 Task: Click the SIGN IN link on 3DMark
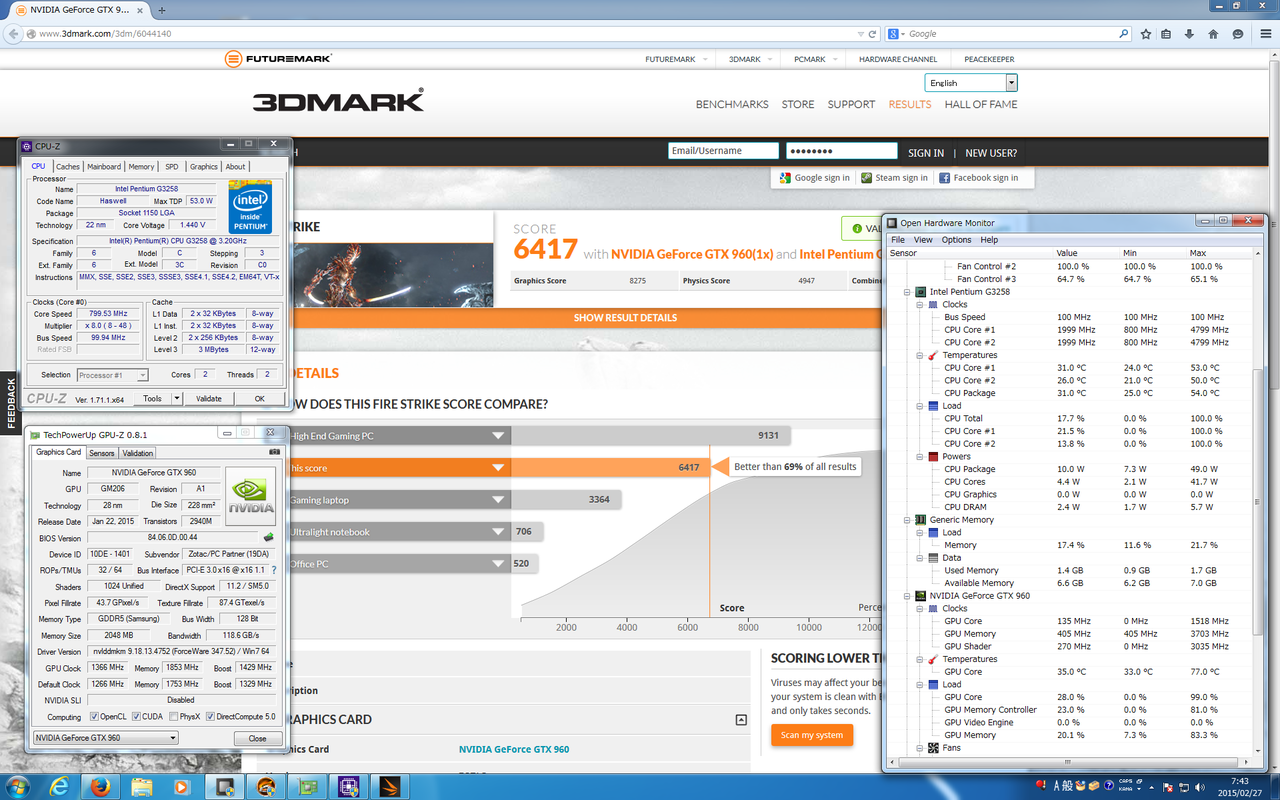click(926, 153)
